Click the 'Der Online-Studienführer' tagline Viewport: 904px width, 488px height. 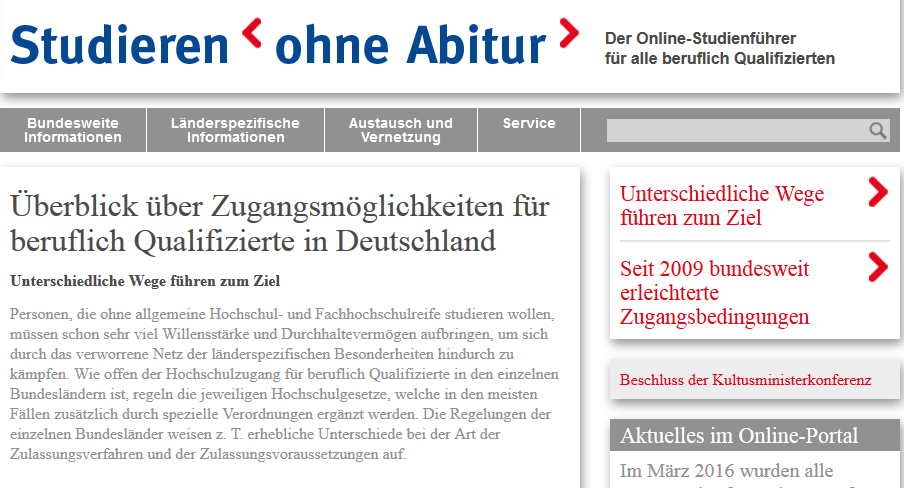719,48
